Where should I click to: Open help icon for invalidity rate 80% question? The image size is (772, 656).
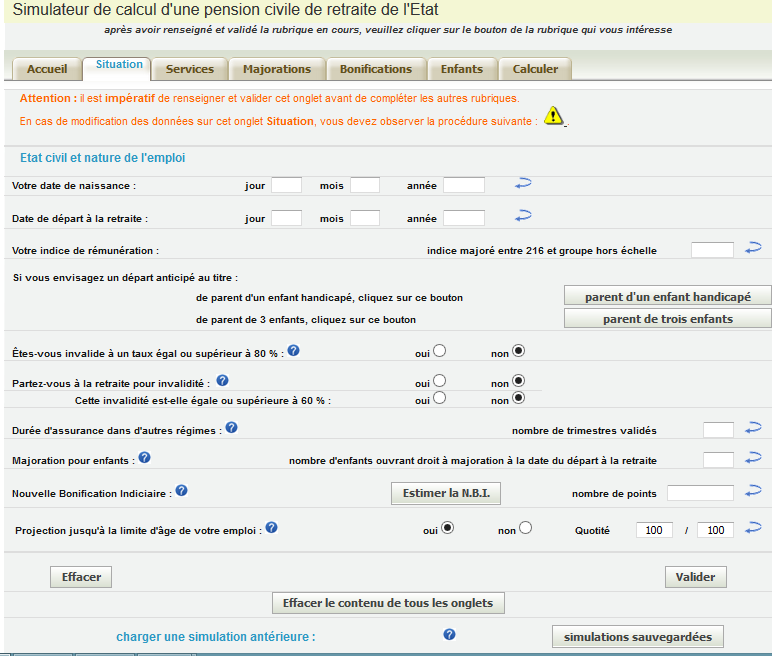(293, 350)
